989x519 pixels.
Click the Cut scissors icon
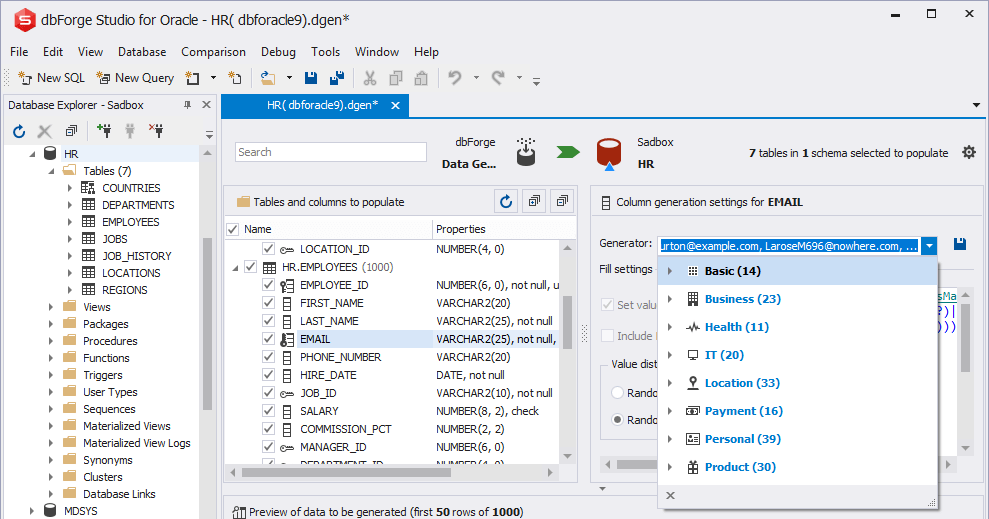point(370,78)
